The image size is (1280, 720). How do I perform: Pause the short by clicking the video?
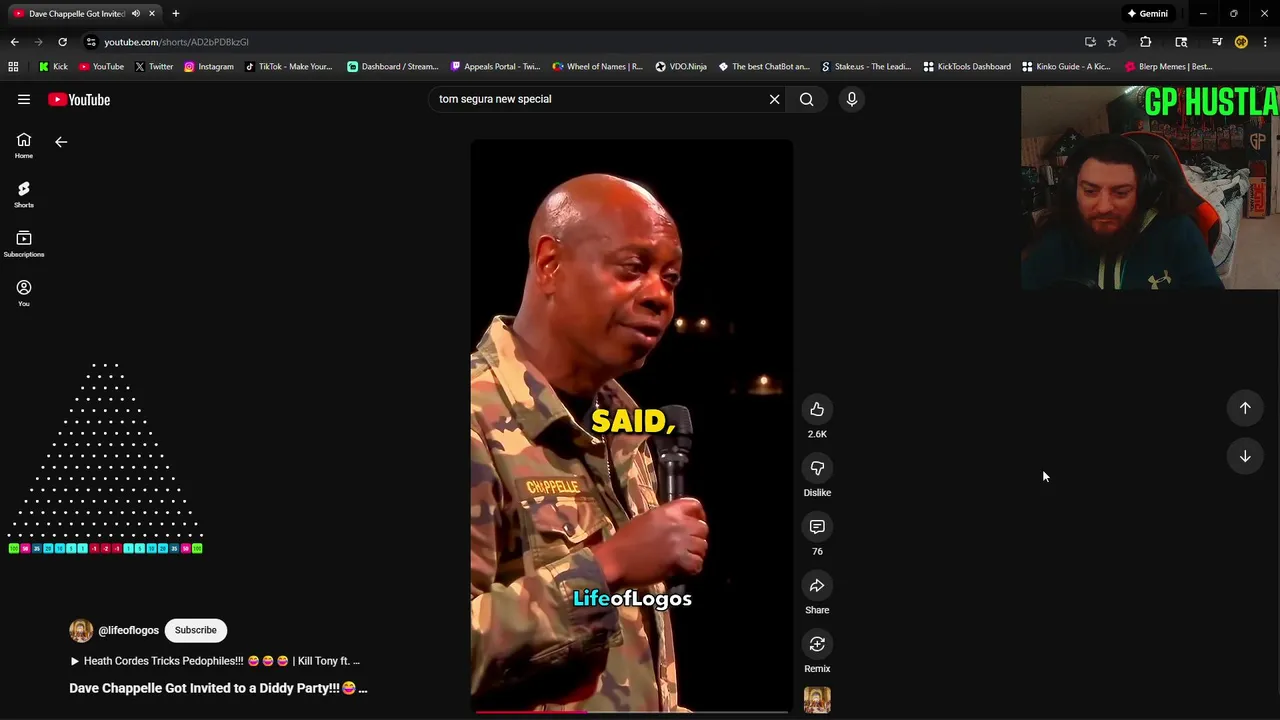632,425
